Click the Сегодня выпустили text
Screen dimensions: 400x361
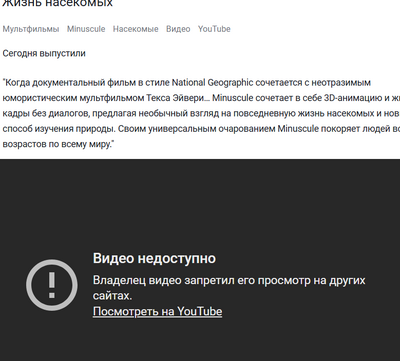pyautogui.click(x=44, y=53)
